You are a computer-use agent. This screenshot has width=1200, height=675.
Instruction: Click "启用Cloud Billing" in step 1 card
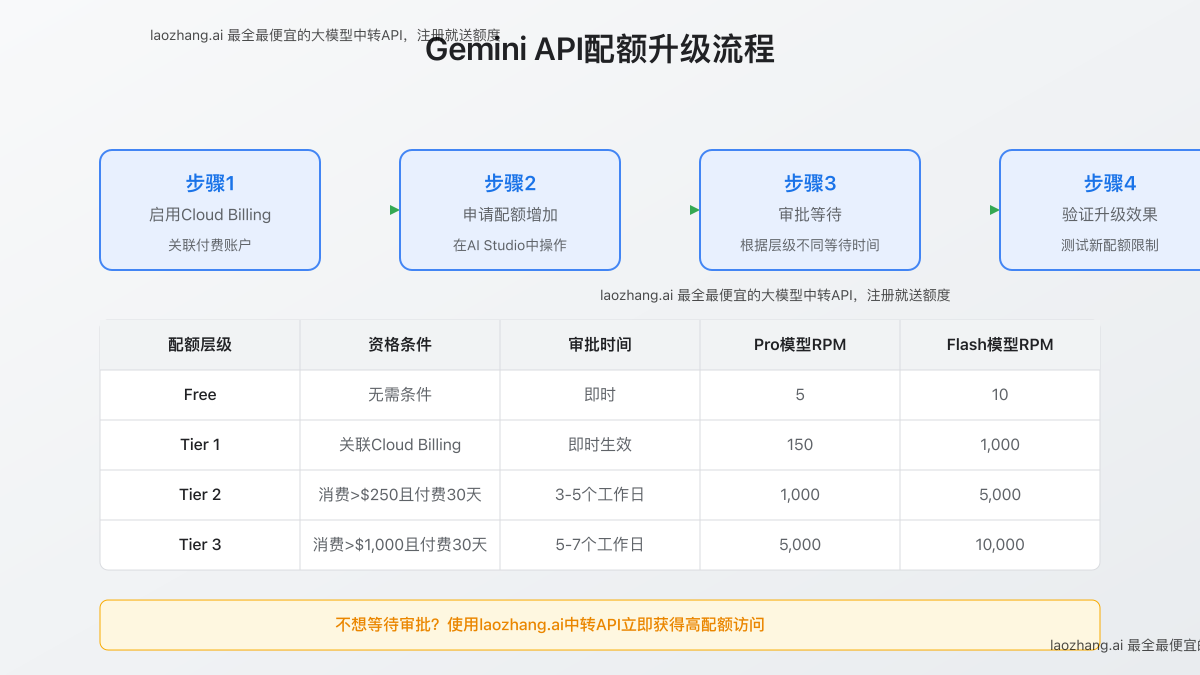pyautogui.click(x=210, y=215)
